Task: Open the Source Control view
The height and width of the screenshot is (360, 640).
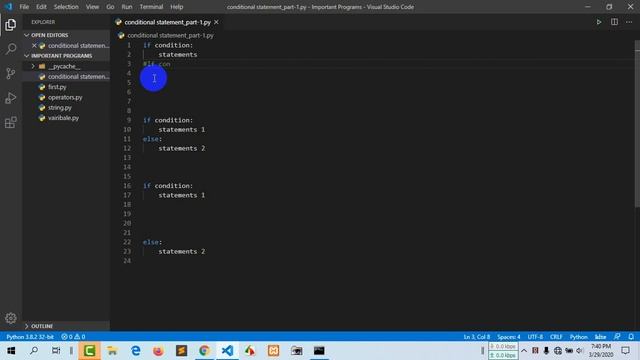Action: [x=11, y=73]
